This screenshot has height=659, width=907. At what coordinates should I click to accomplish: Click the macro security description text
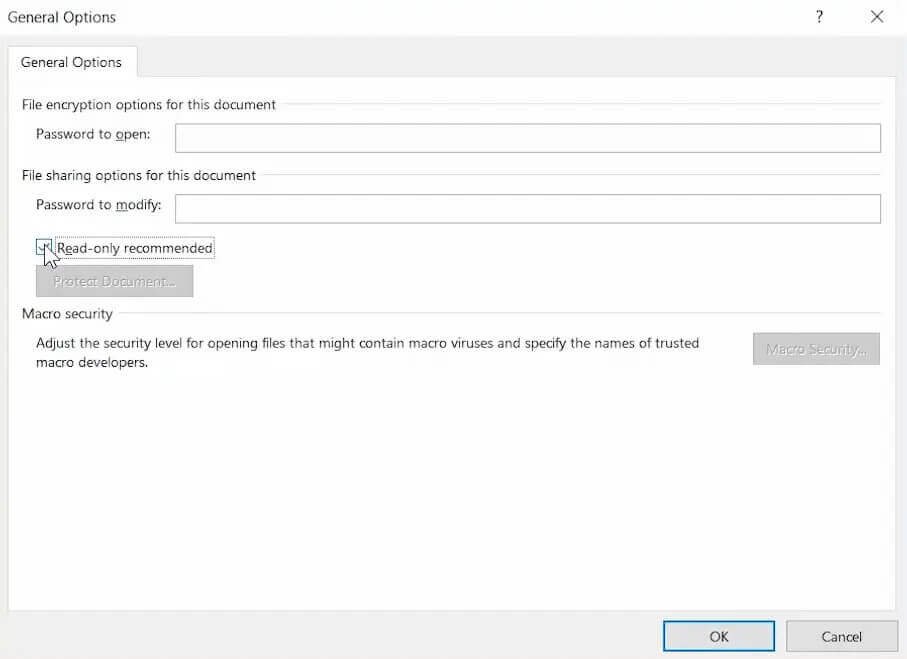pos(367,352)
